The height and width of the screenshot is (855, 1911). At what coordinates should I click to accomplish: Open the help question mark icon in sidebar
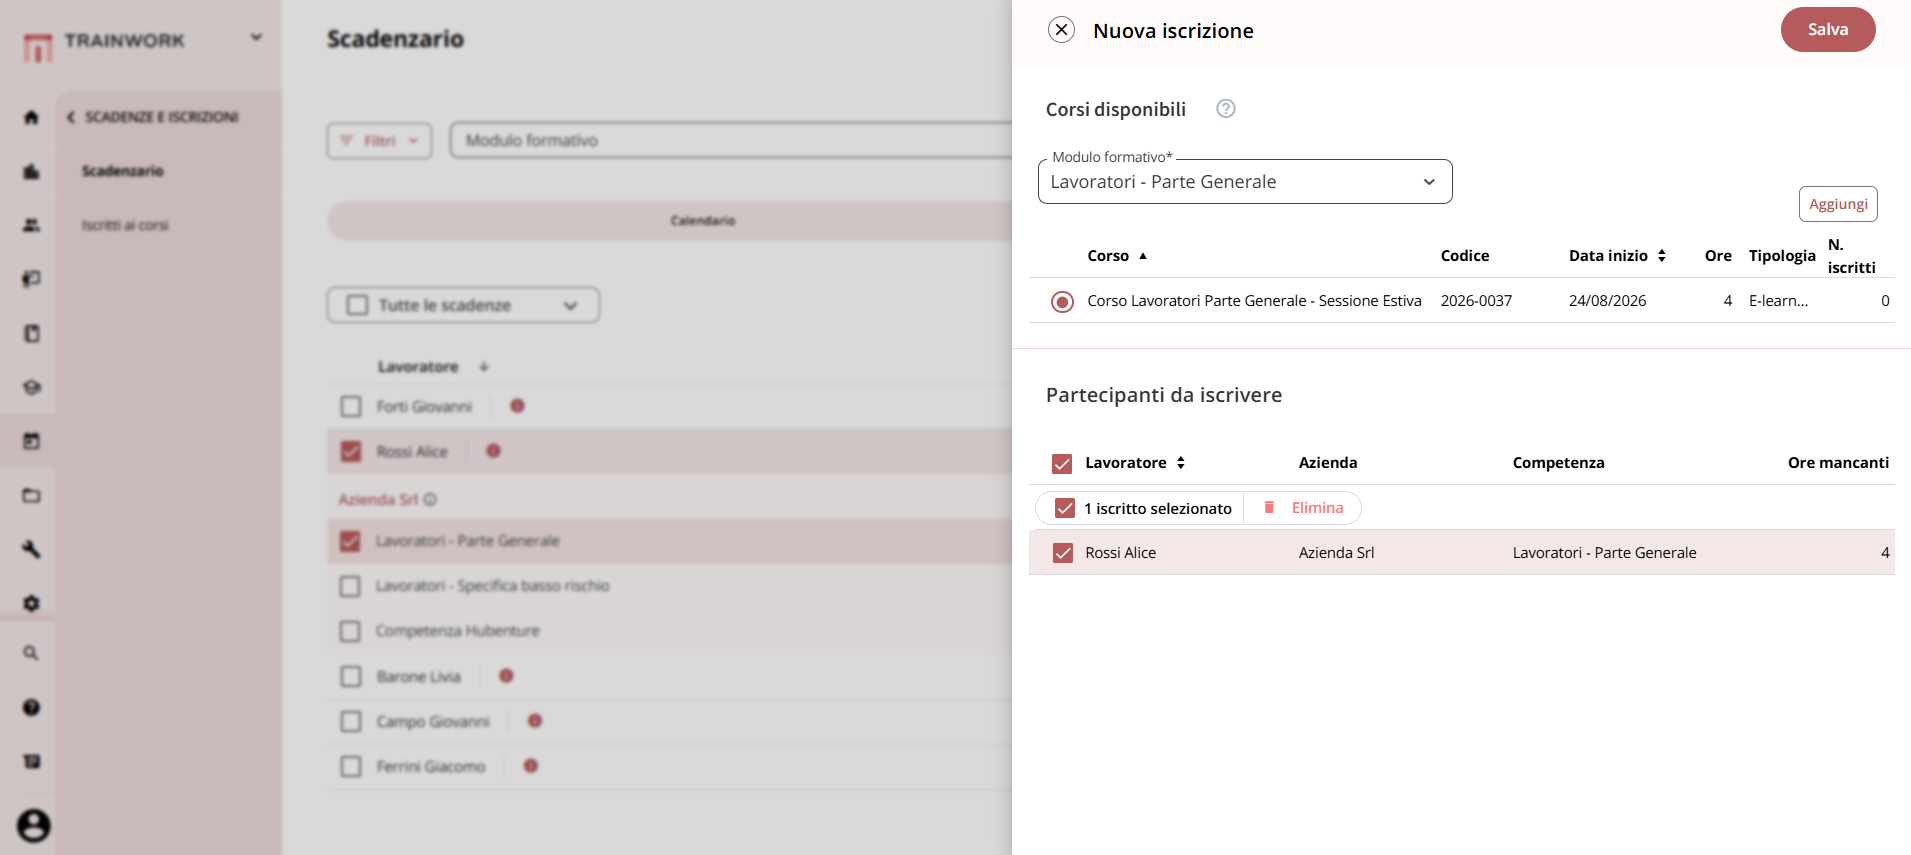point(31,707)
